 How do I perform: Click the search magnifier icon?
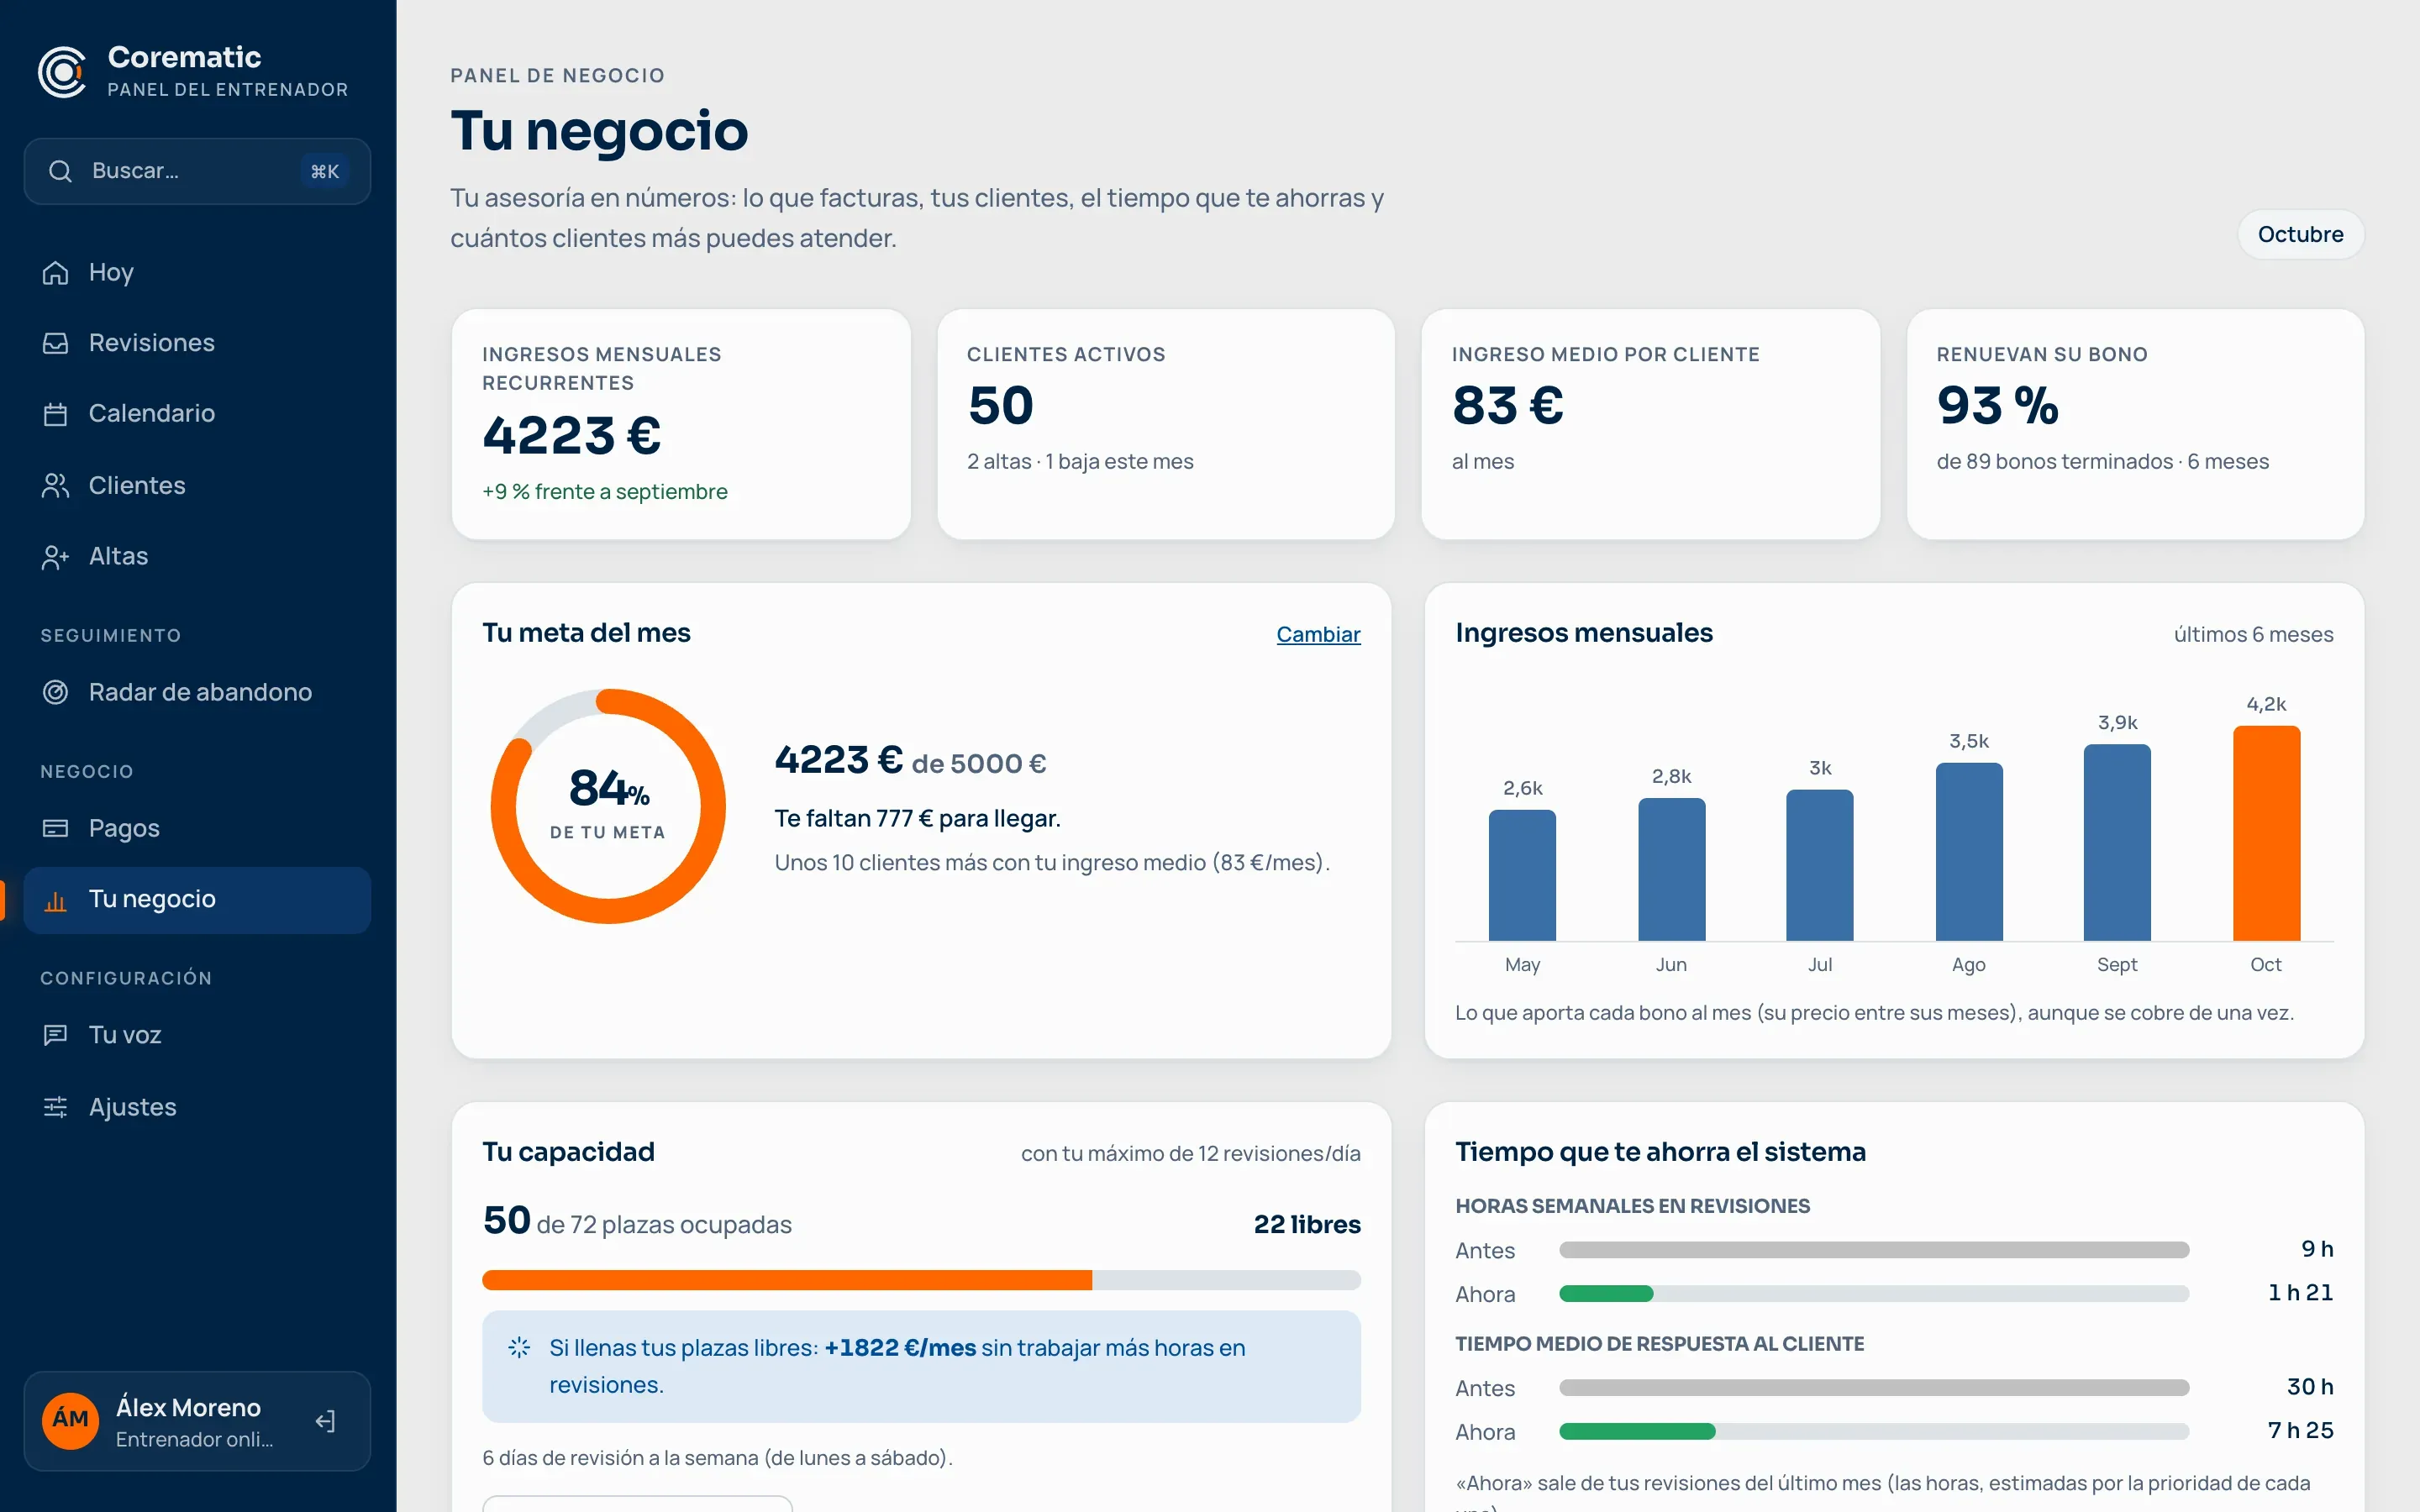(x=60, y=171)
